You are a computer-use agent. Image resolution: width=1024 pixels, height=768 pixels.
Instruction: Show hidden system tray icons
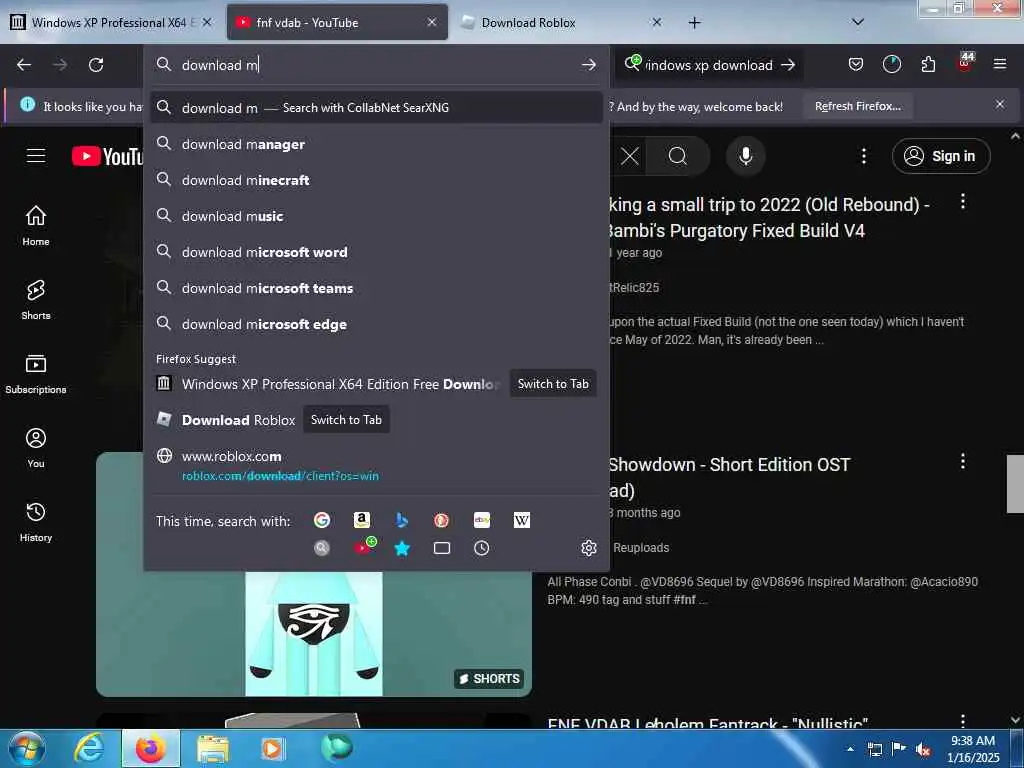pos(850,748)
